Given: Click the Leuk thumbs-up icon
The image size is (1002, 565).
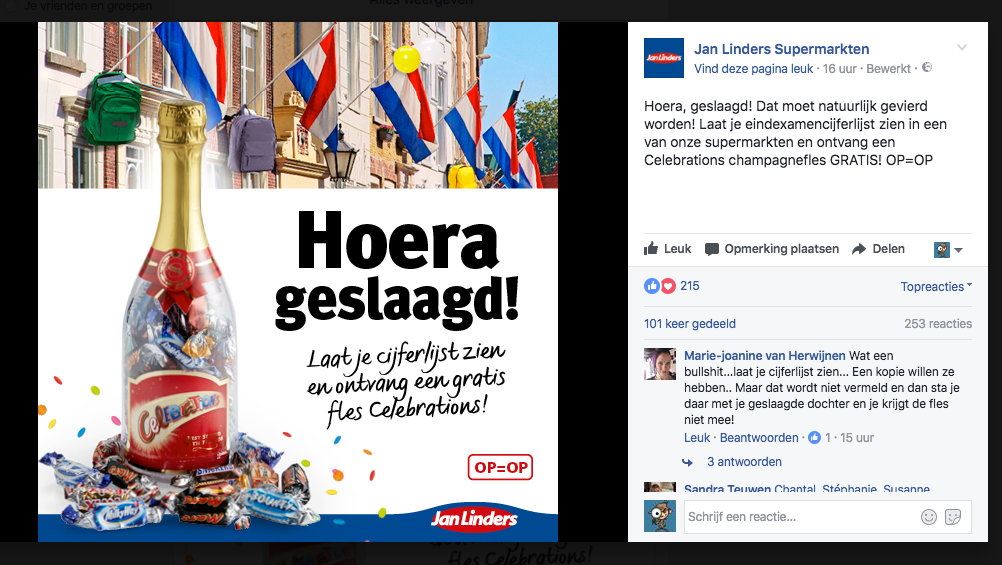Looking at the screenshot, I should (651, 249).
